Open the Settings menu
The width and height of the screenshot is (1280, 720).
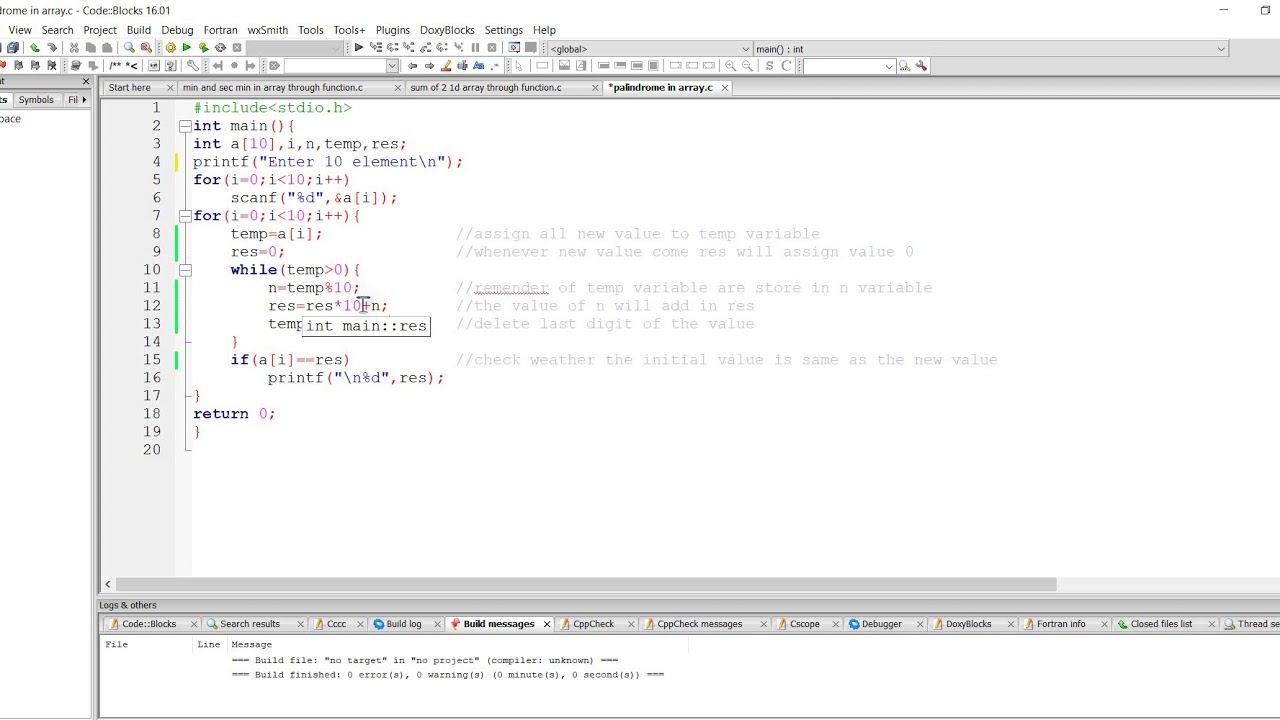(504, 30)
